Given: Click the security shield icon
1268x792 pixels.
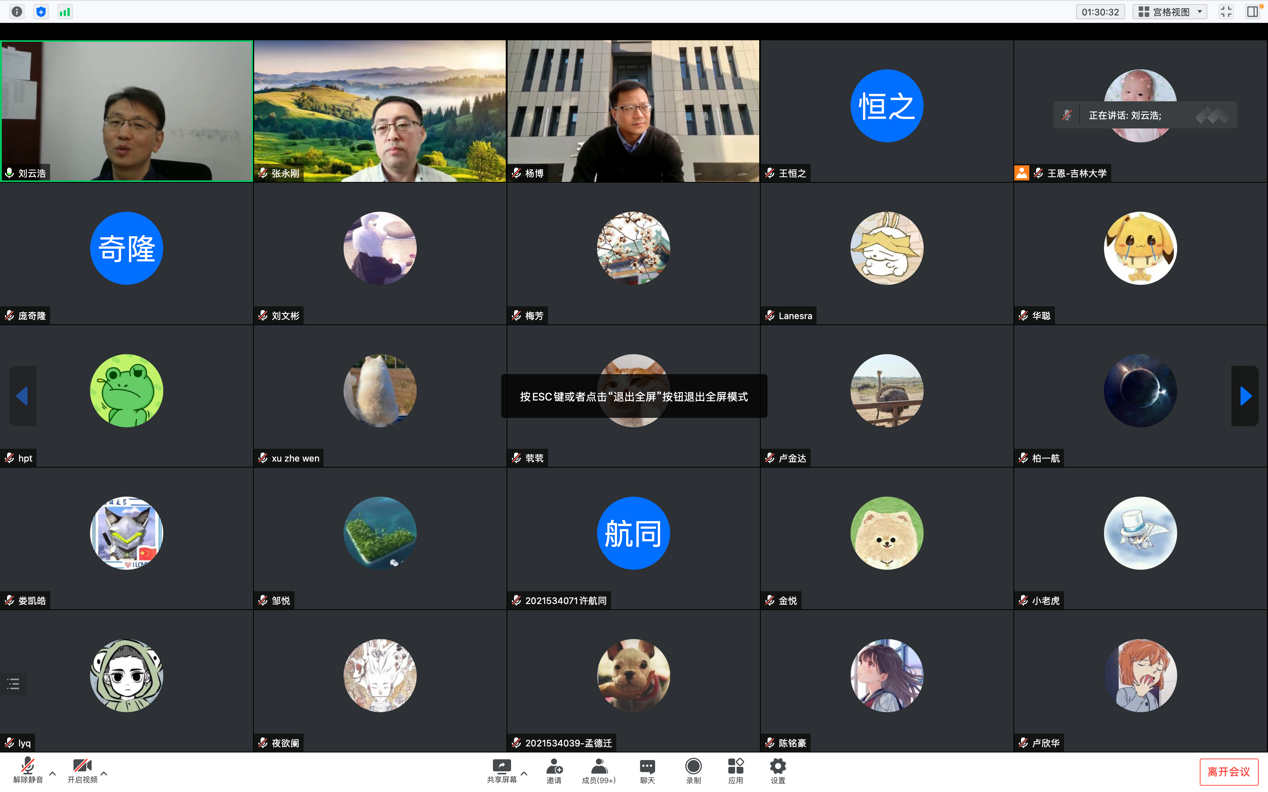Looking at the screenshot, I should tap(41, 12).
